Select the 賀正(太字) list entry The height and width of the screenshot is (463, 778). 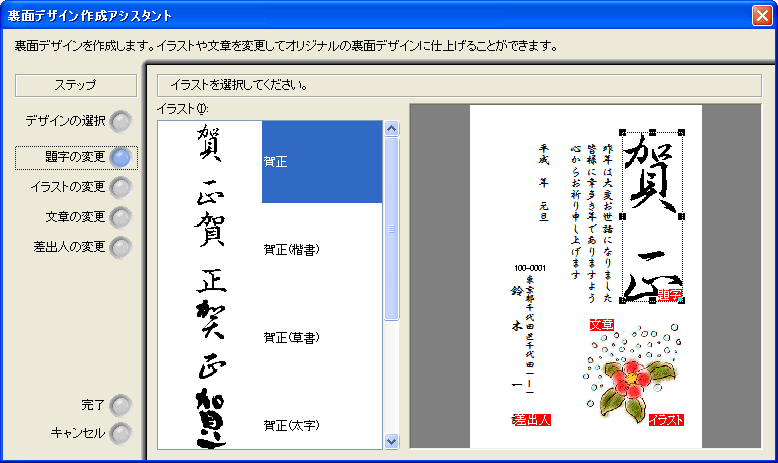coord(291,425)
